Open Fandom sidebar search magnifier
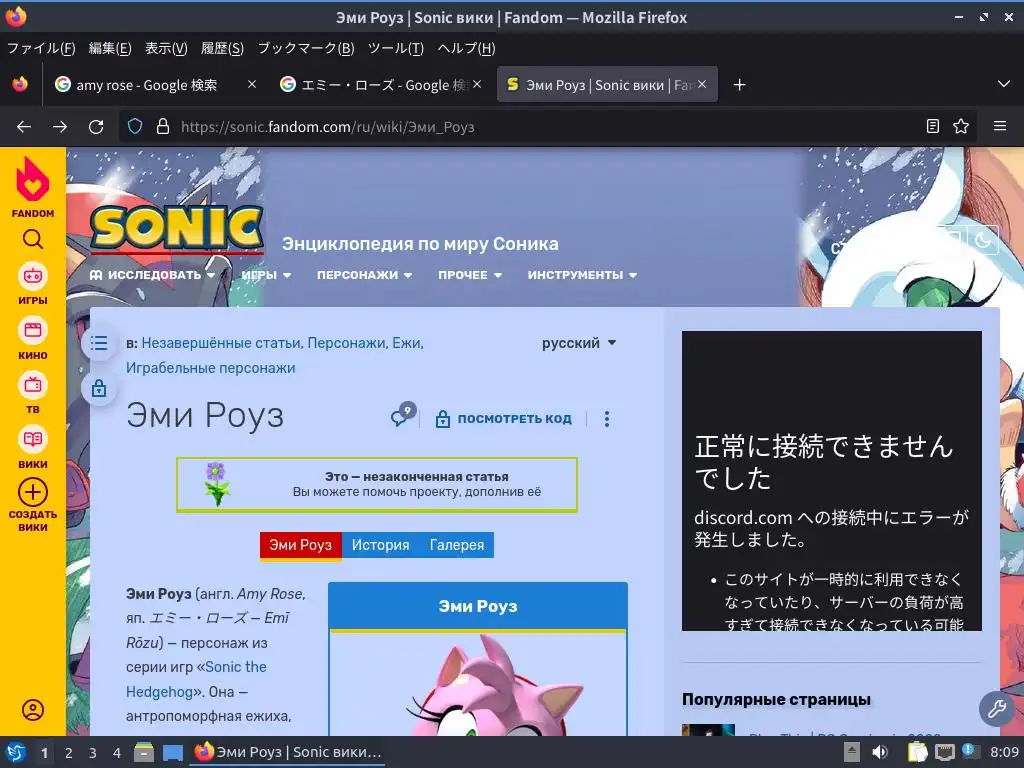 click(33, 240)
